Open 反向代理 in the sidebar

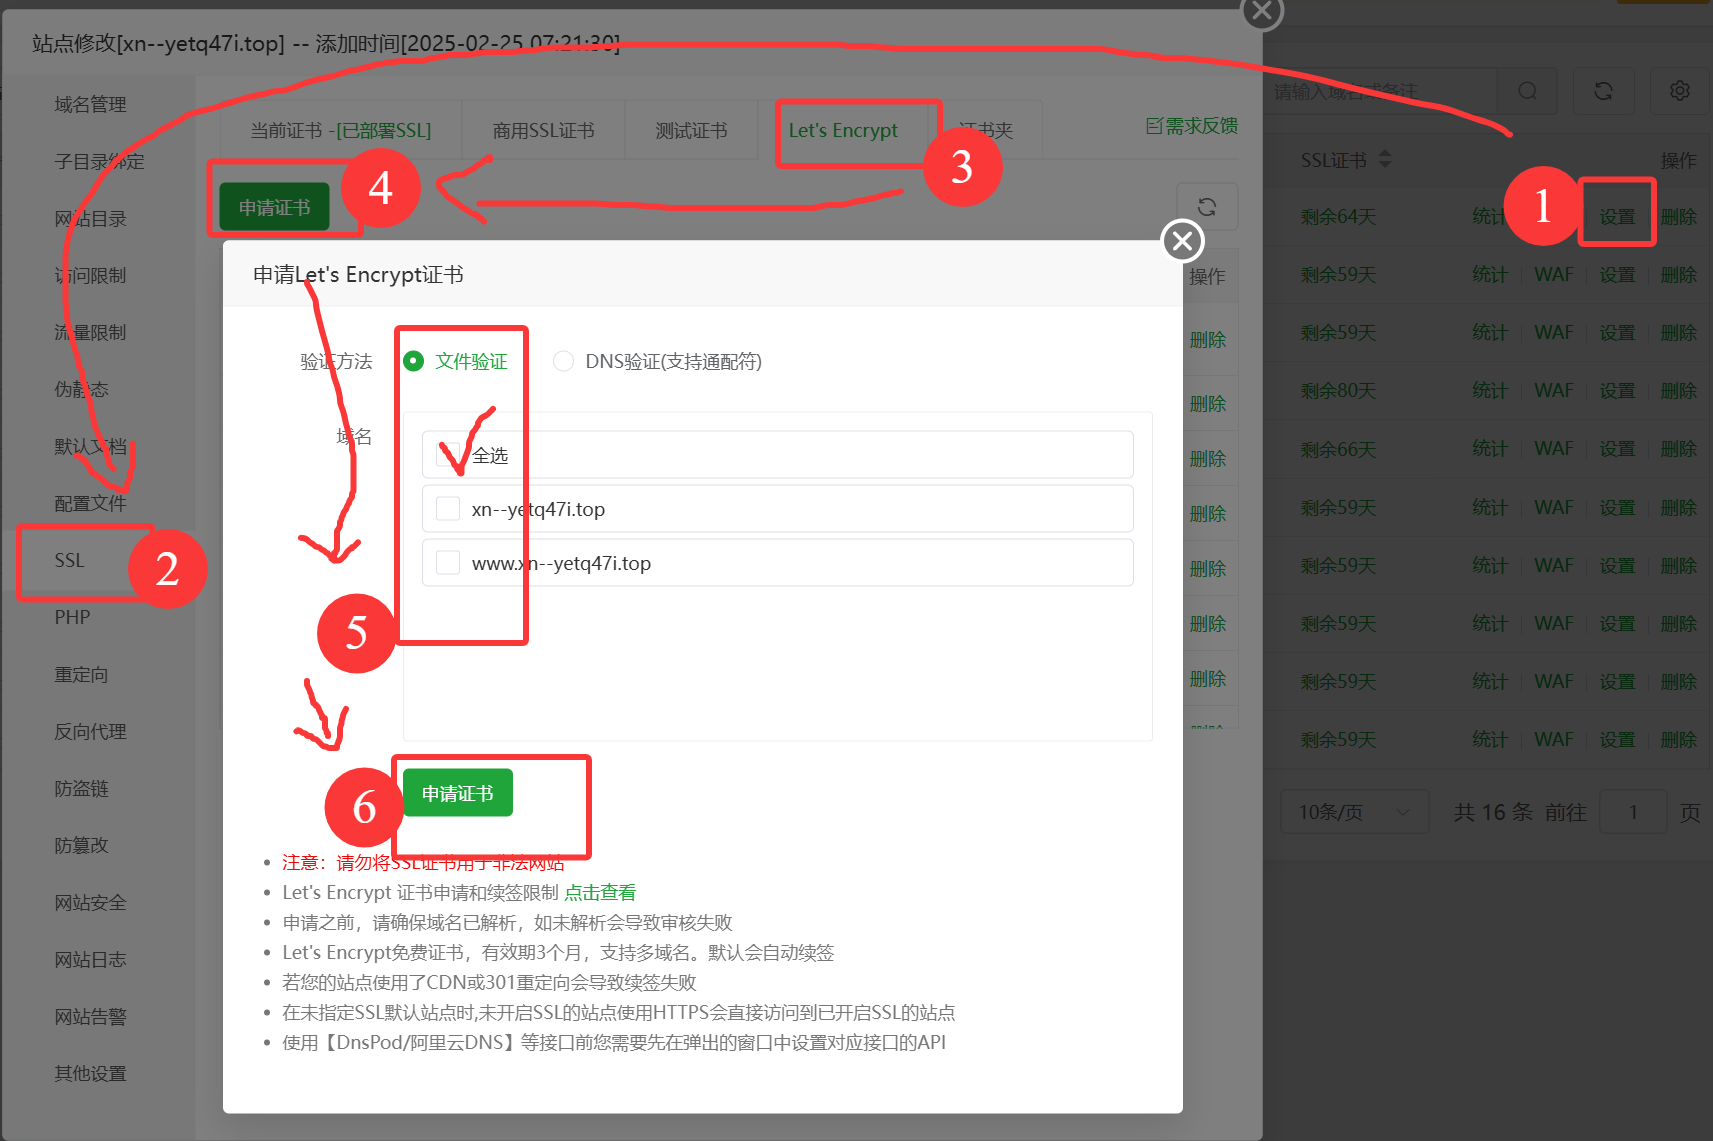pyautogui.click(x=90, y=731)
